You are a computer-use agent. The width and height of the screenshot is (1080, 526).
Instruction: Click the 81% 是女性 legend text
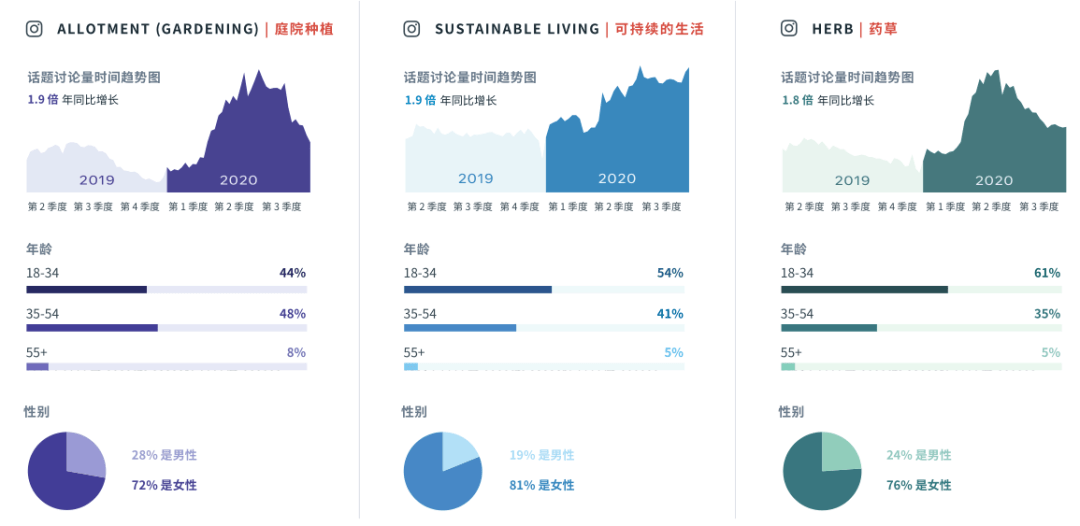541,485
